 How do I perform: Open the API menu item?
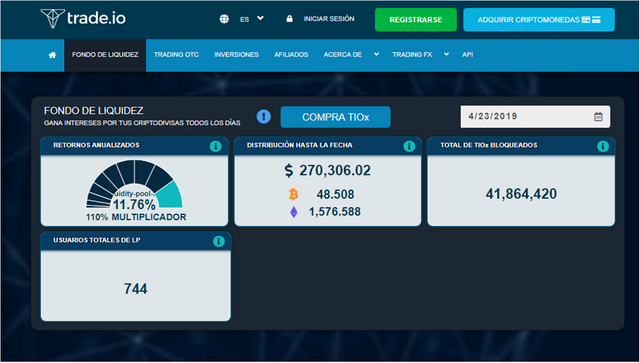[467, 55]
